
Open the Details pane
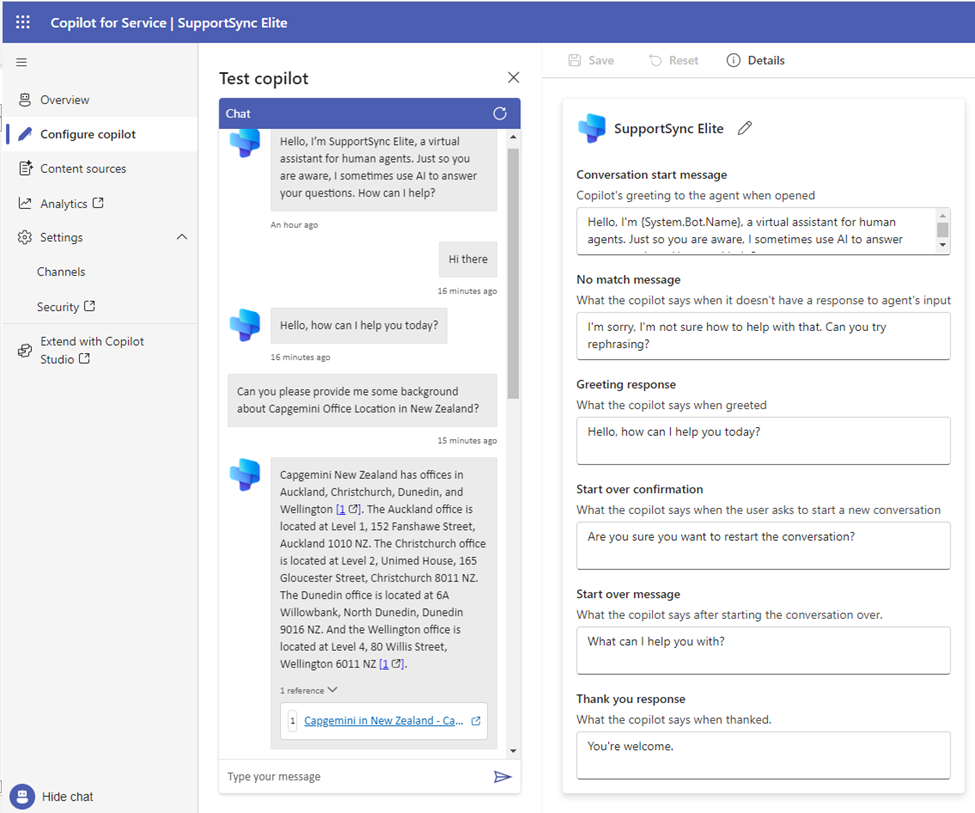[x=756, y=60]
